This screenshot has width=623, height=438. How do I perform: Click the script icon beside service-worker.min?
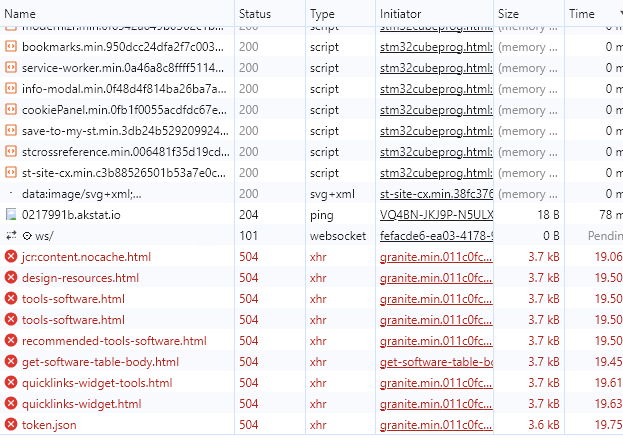(x=11, y=68)
